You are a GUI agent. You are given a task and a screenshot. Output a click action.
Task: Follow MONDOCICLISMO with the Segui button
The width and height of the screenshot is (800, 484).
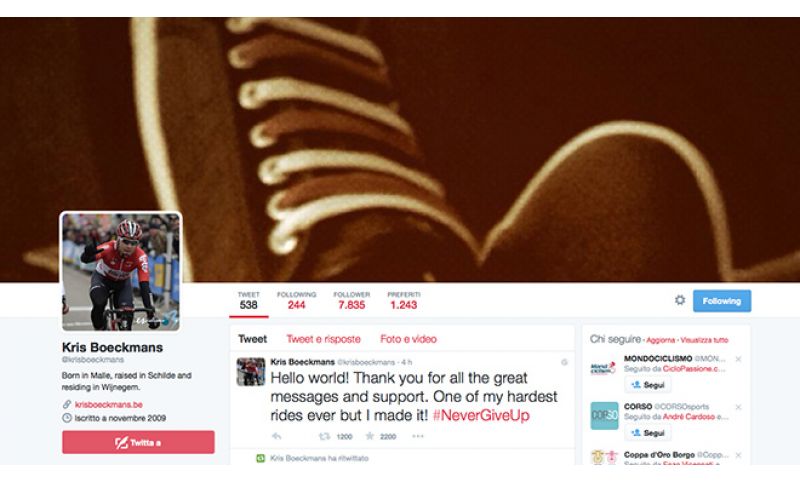point(647,385)
